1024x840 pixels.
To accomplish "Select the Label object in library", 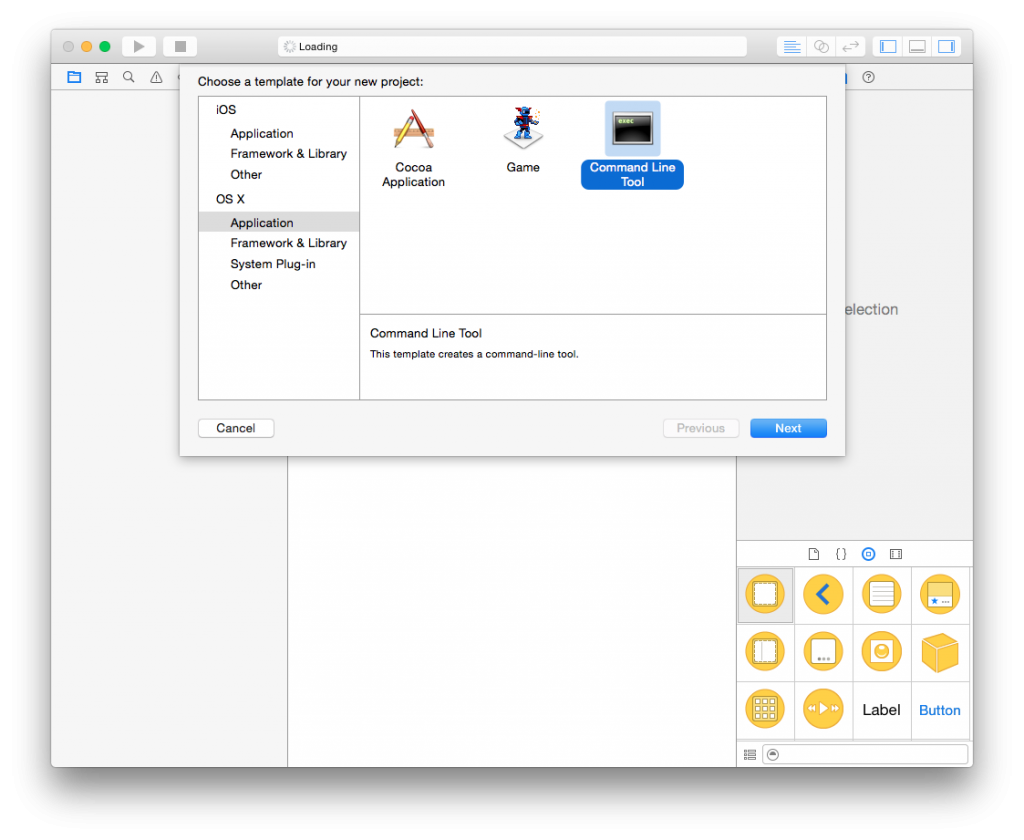I will tap(882, 709).
